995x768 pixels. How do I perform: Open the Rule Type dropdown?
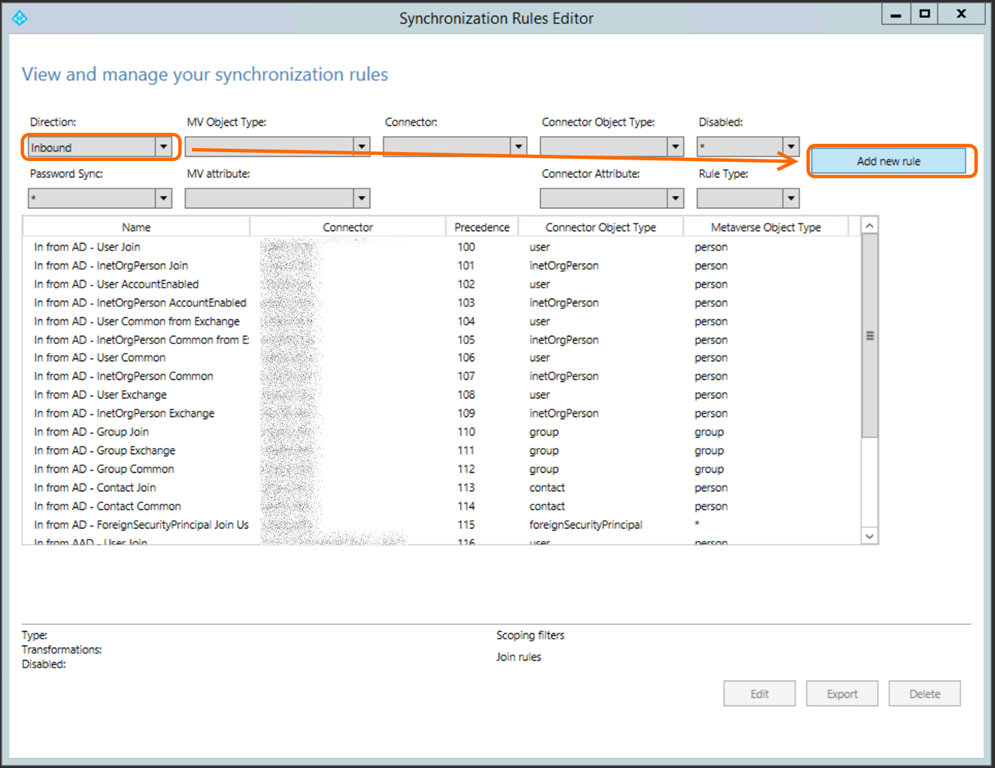tap(749, 199)
